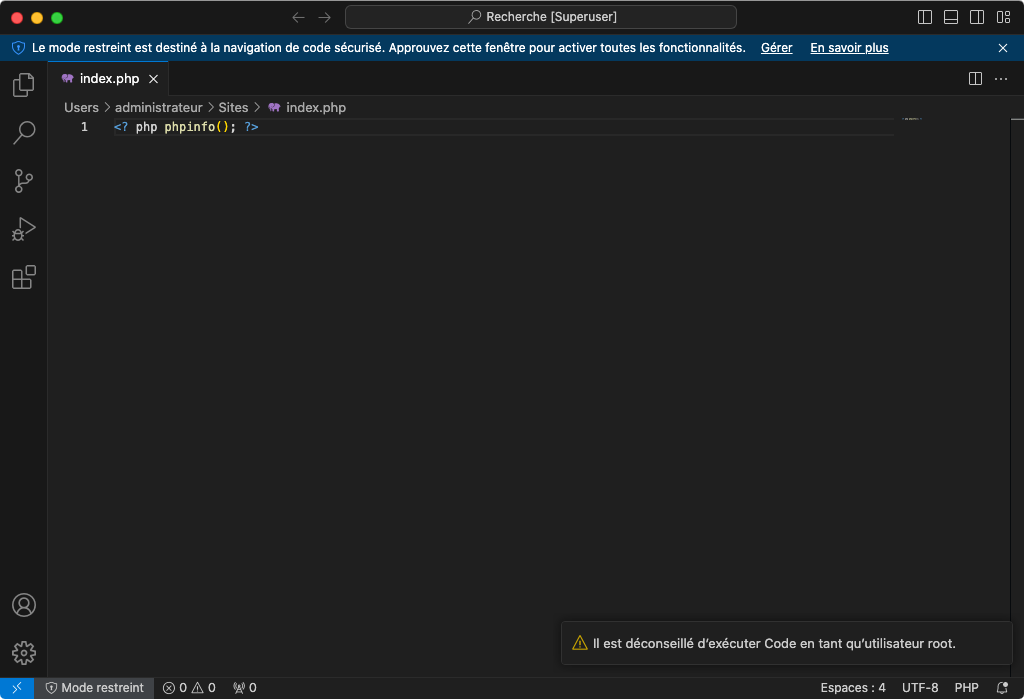The width and height of the screenshot is (1024, 699).
Task: Open the editor More Actions ellipsis menu
Action: [1001, 79]
